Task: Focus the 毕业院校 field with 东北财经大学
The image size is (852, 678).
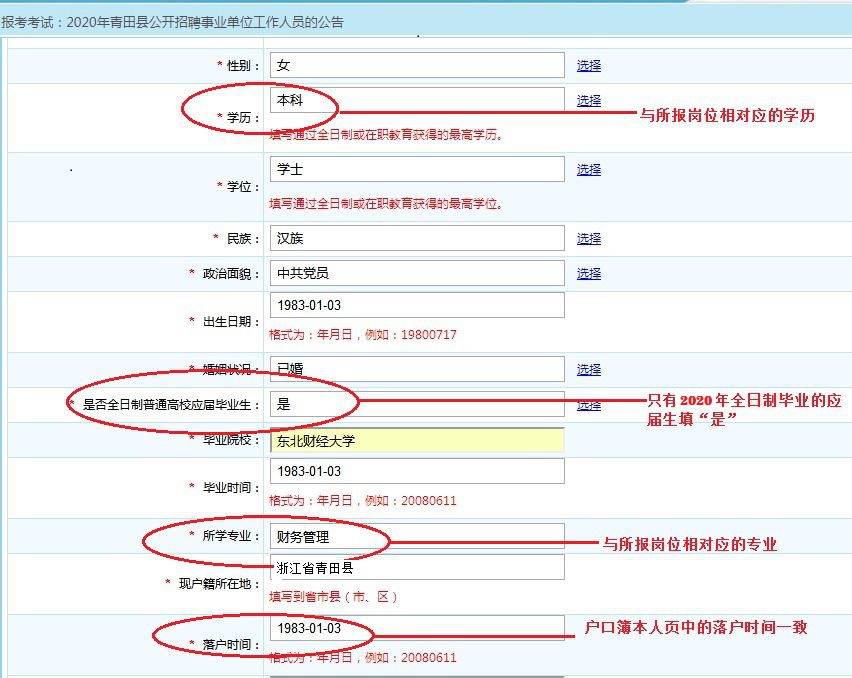Action: [x=416, y=440]
